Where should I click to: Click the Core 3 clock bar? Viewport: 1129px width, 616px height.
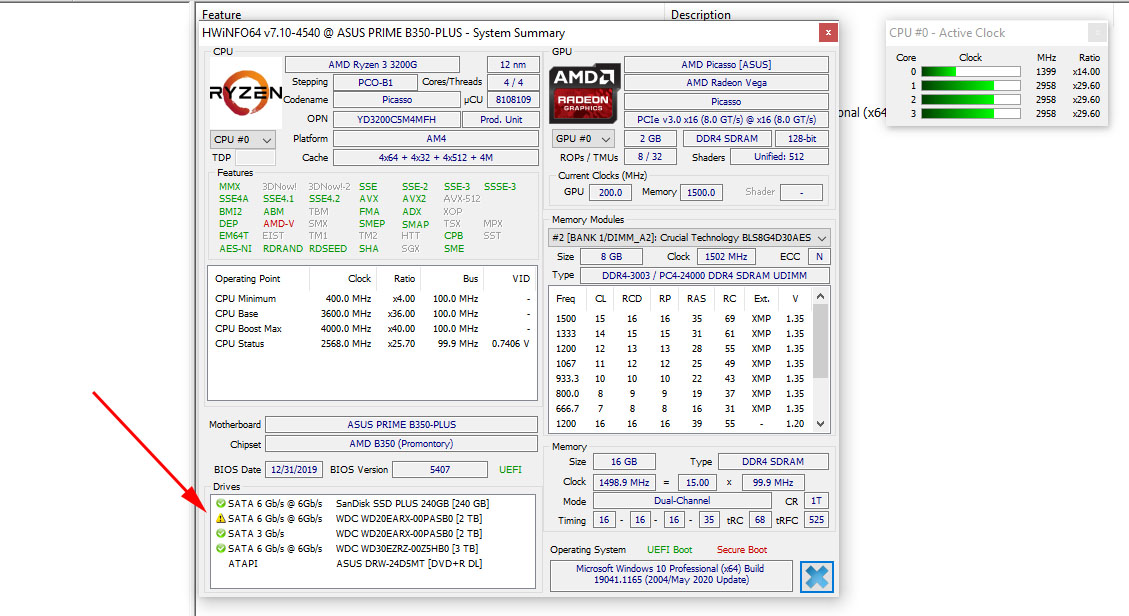[x=971, y=114]
